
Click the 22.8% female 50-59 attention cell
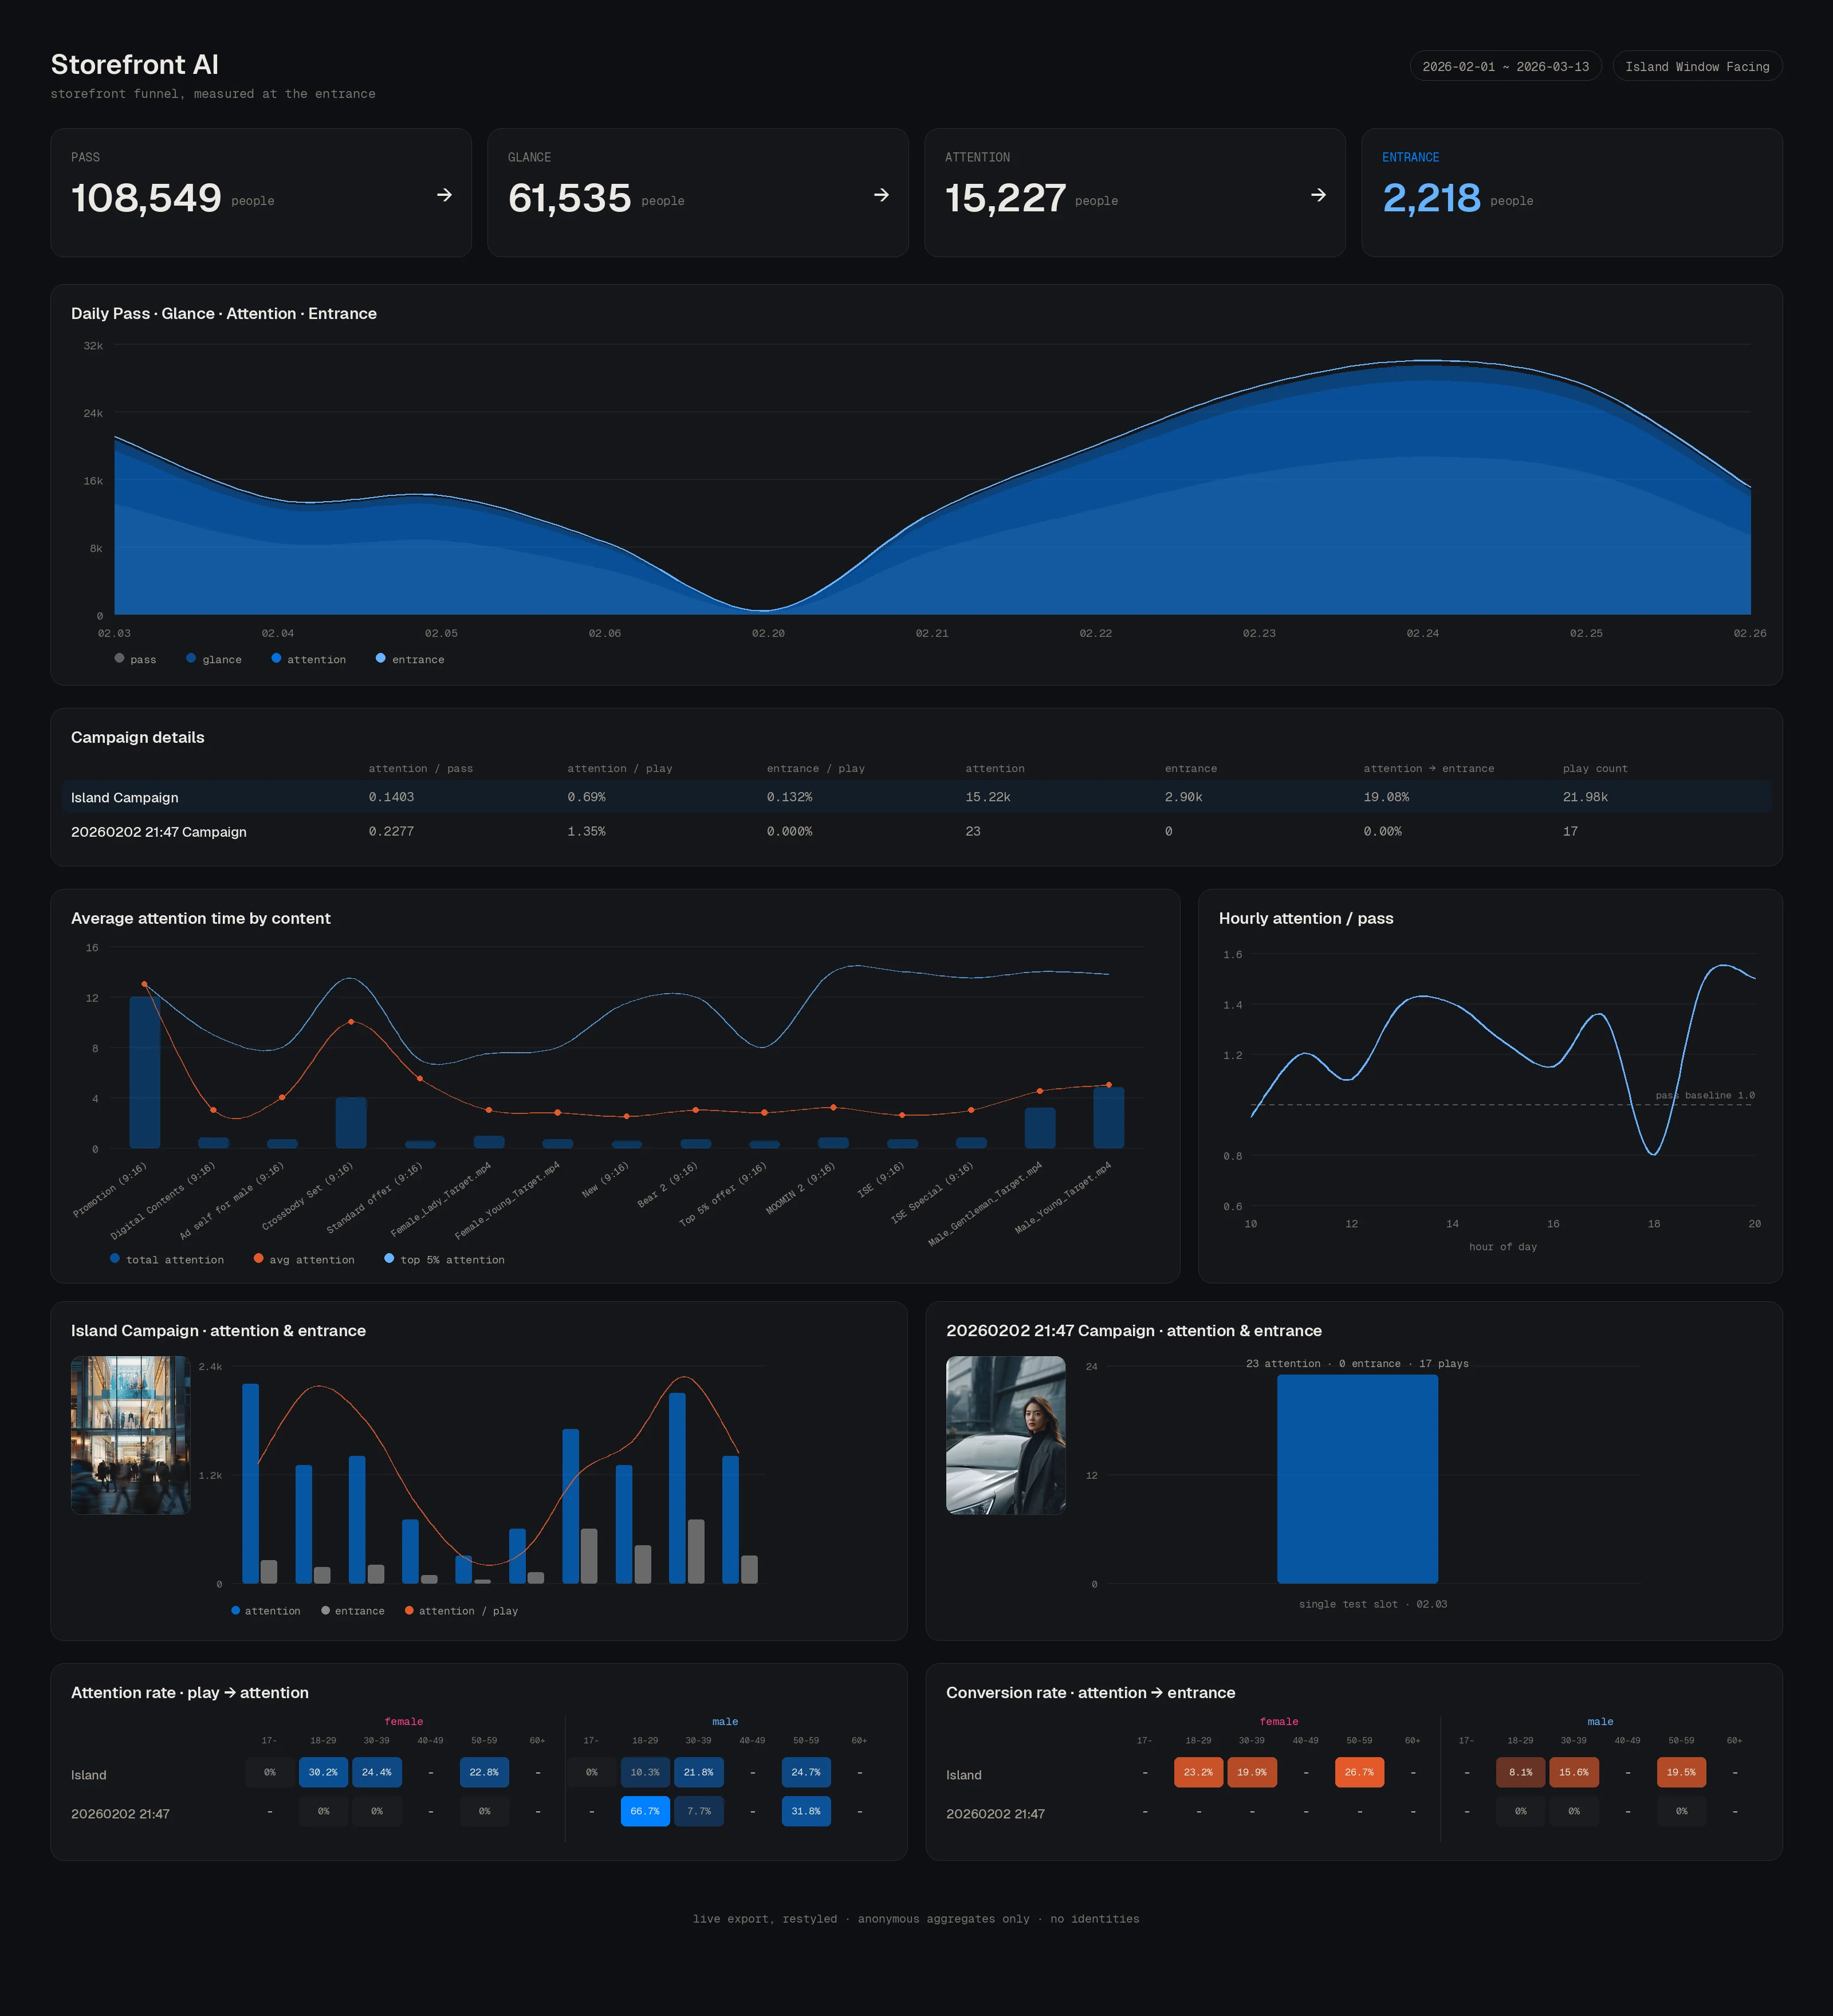(484, 1772)
